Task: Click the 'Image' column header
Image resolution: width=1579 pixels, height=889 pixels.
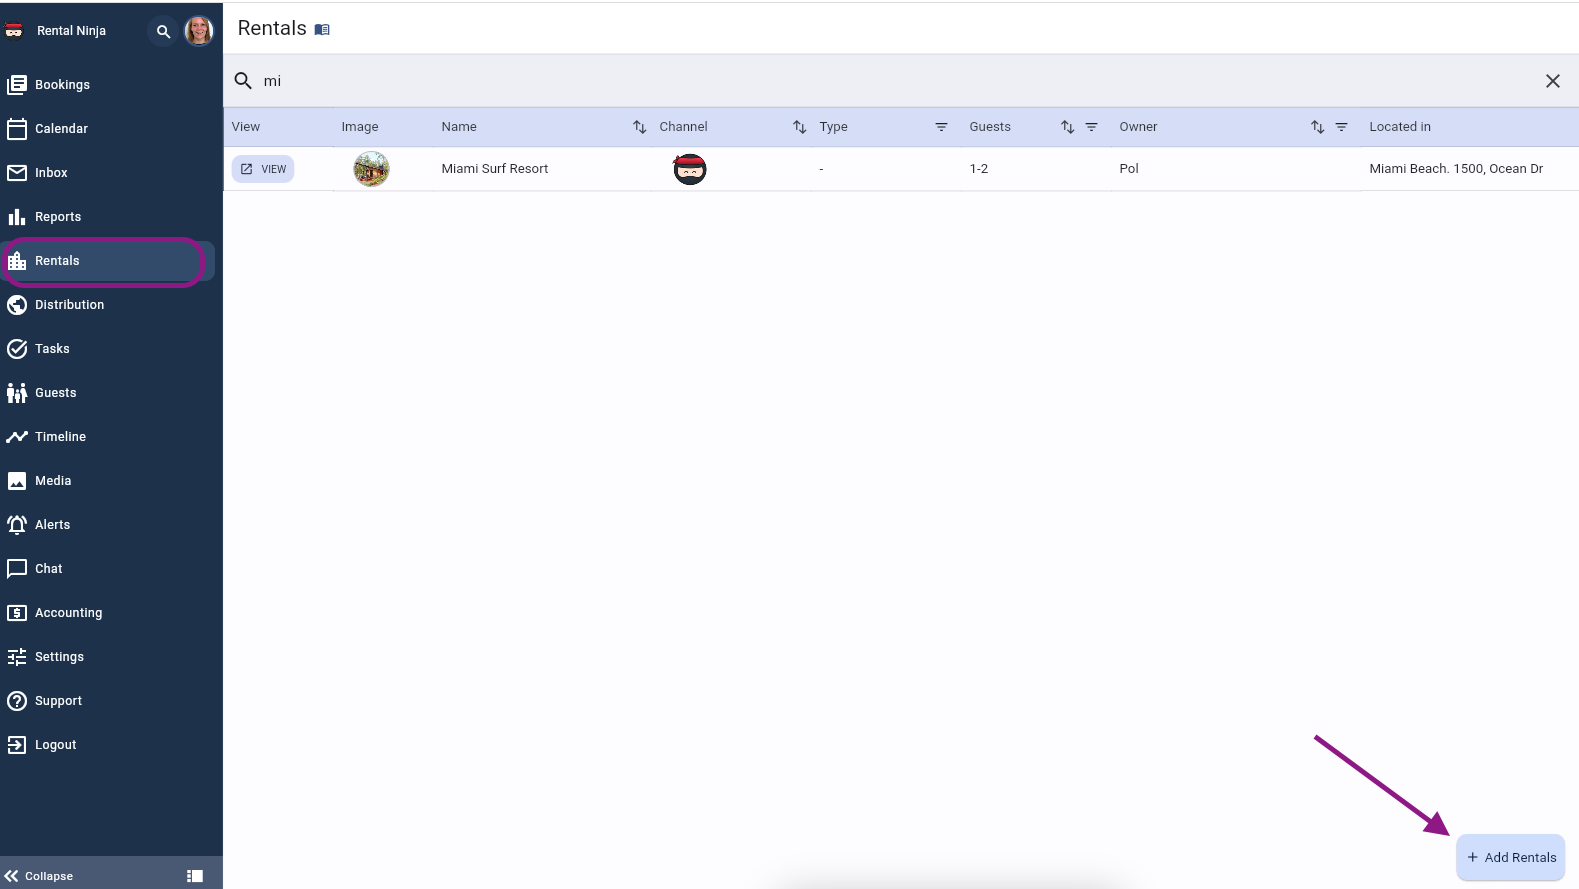Action: [360, 127]
